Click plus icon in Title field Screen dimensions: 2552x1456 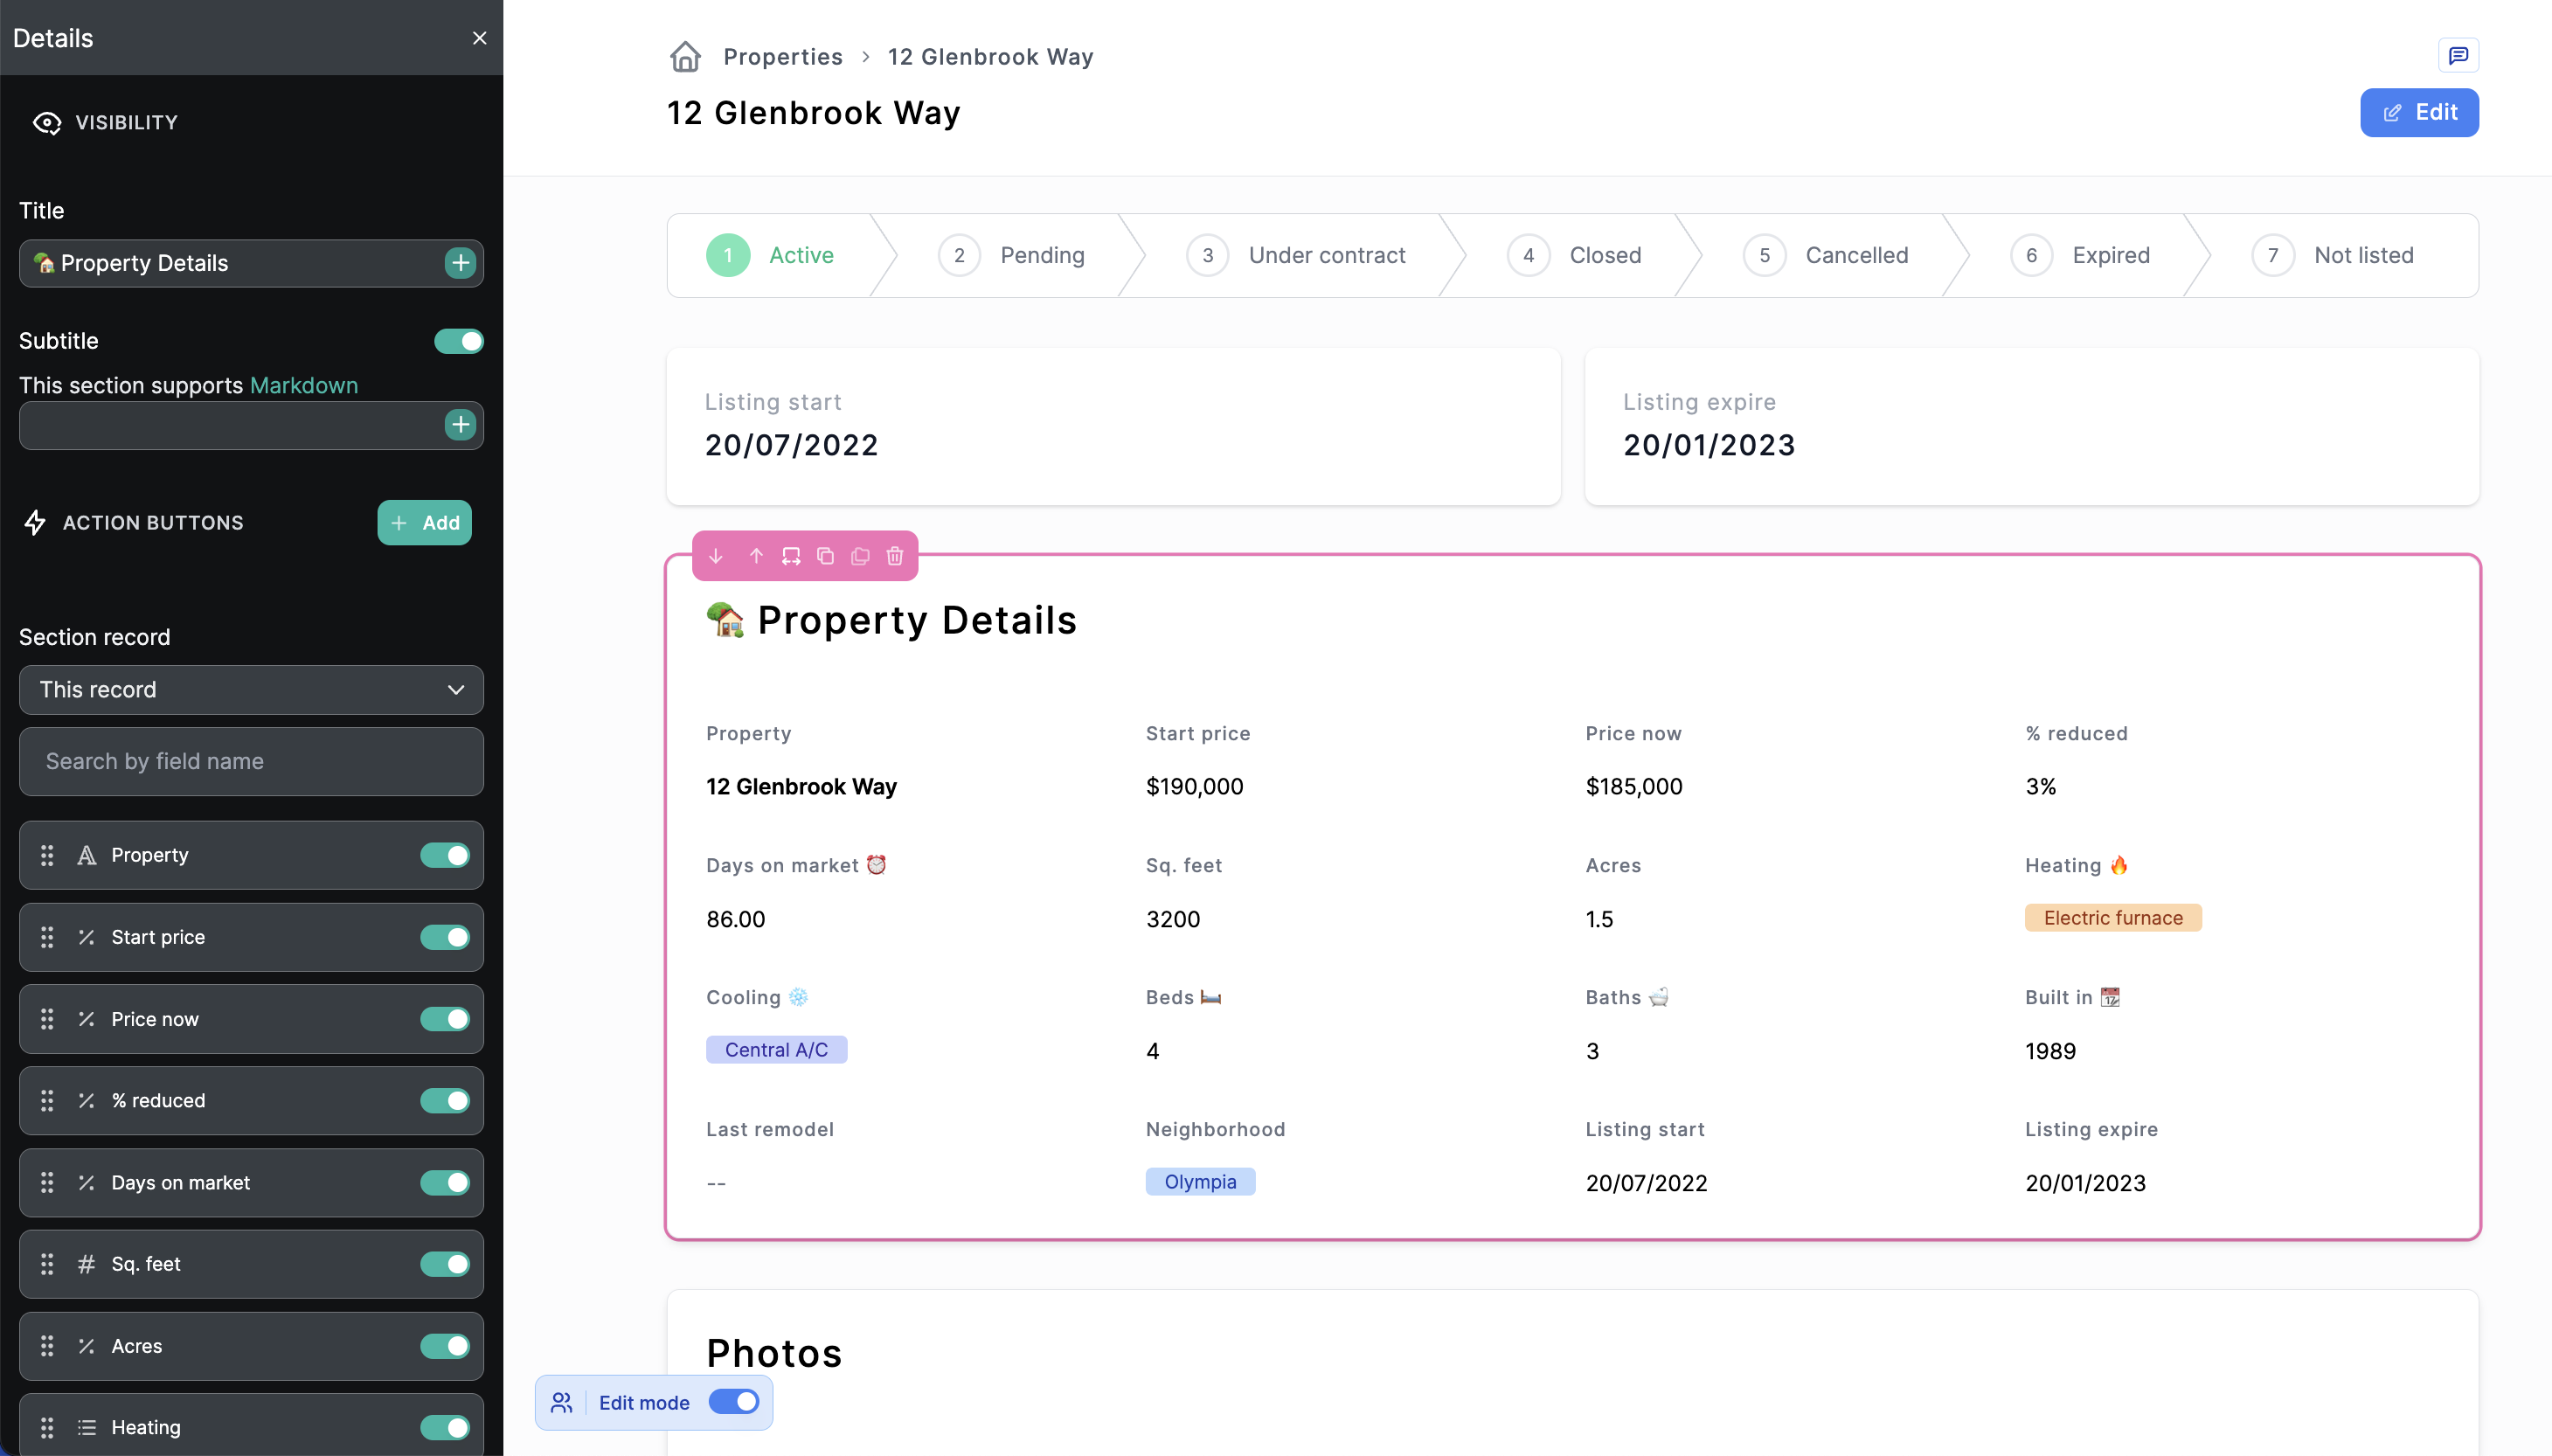coord(460,263)
